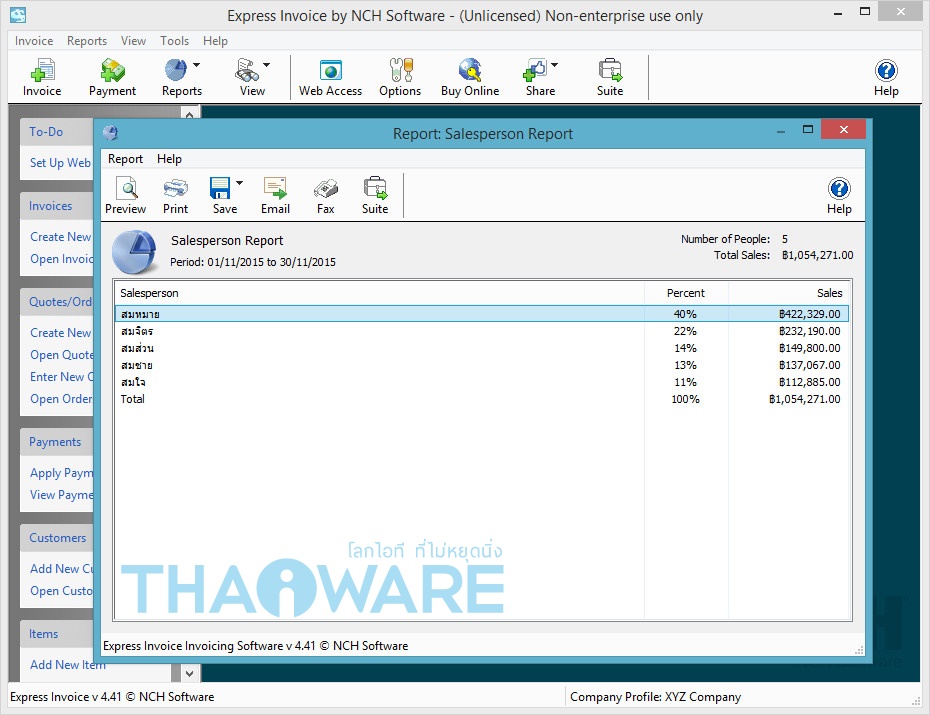Click the View Payments sidebar link

pos(62,495)
